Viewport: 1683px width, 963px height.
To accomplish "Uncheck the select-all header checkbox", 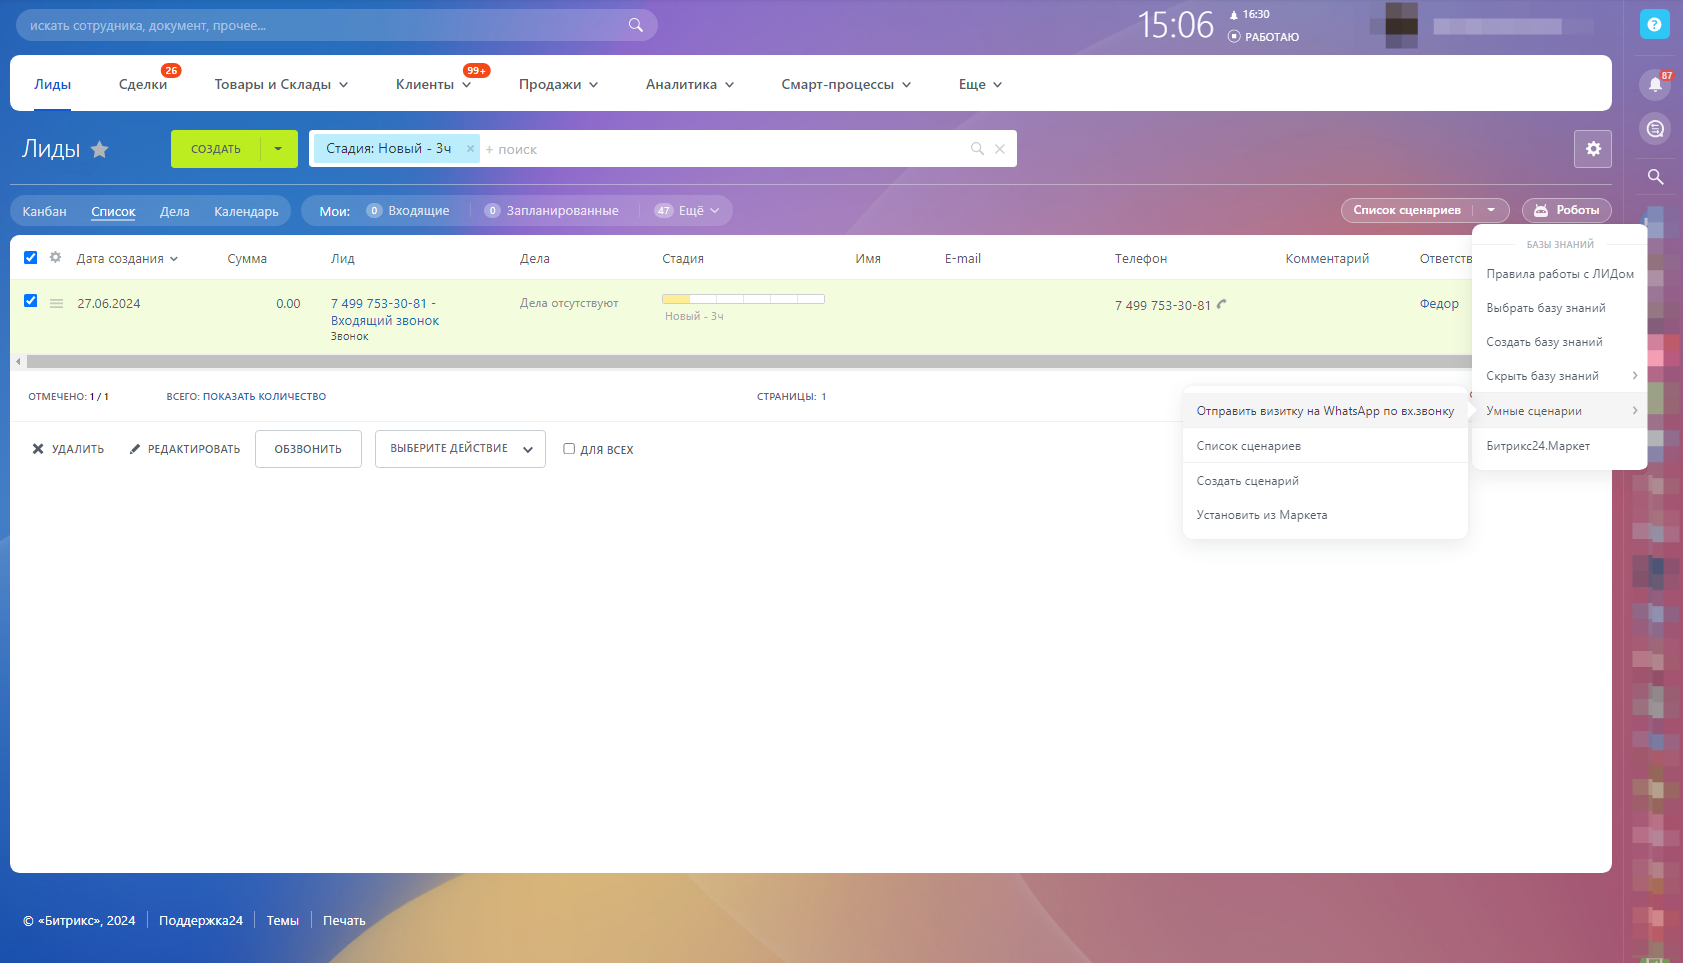I will click(x=31, y=258).
